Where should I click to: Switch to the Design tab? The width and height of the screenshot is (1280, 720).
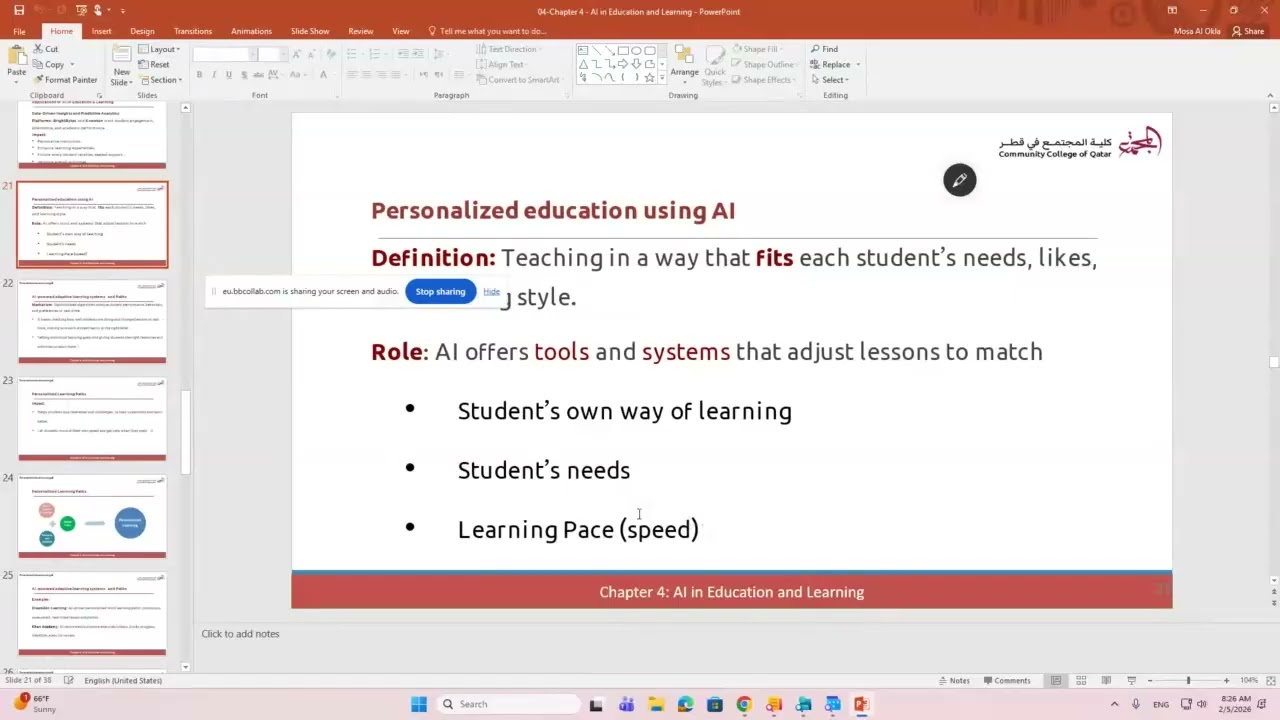(142, 31)
